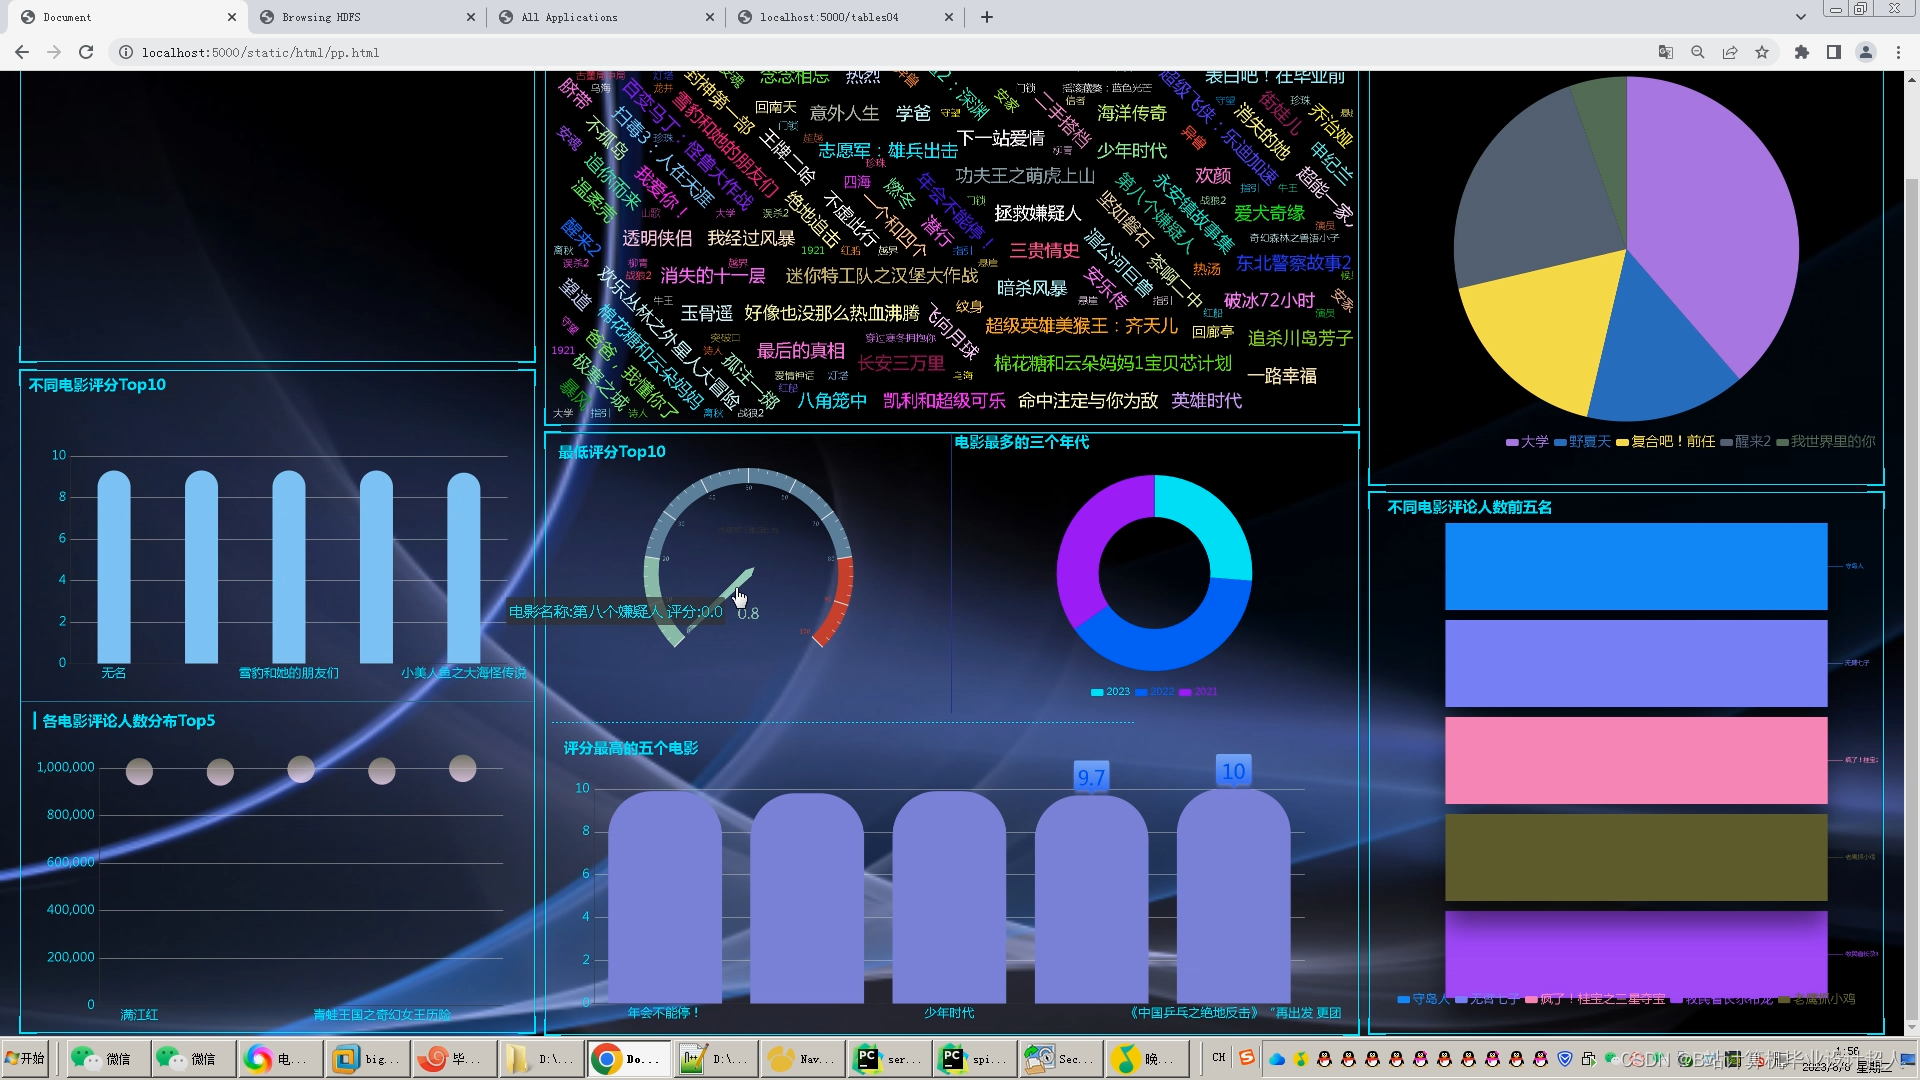The width and height of the screenshot is (1920, 1080).
Task: Open the user profile avatar icon
Action: (1866, 53)
